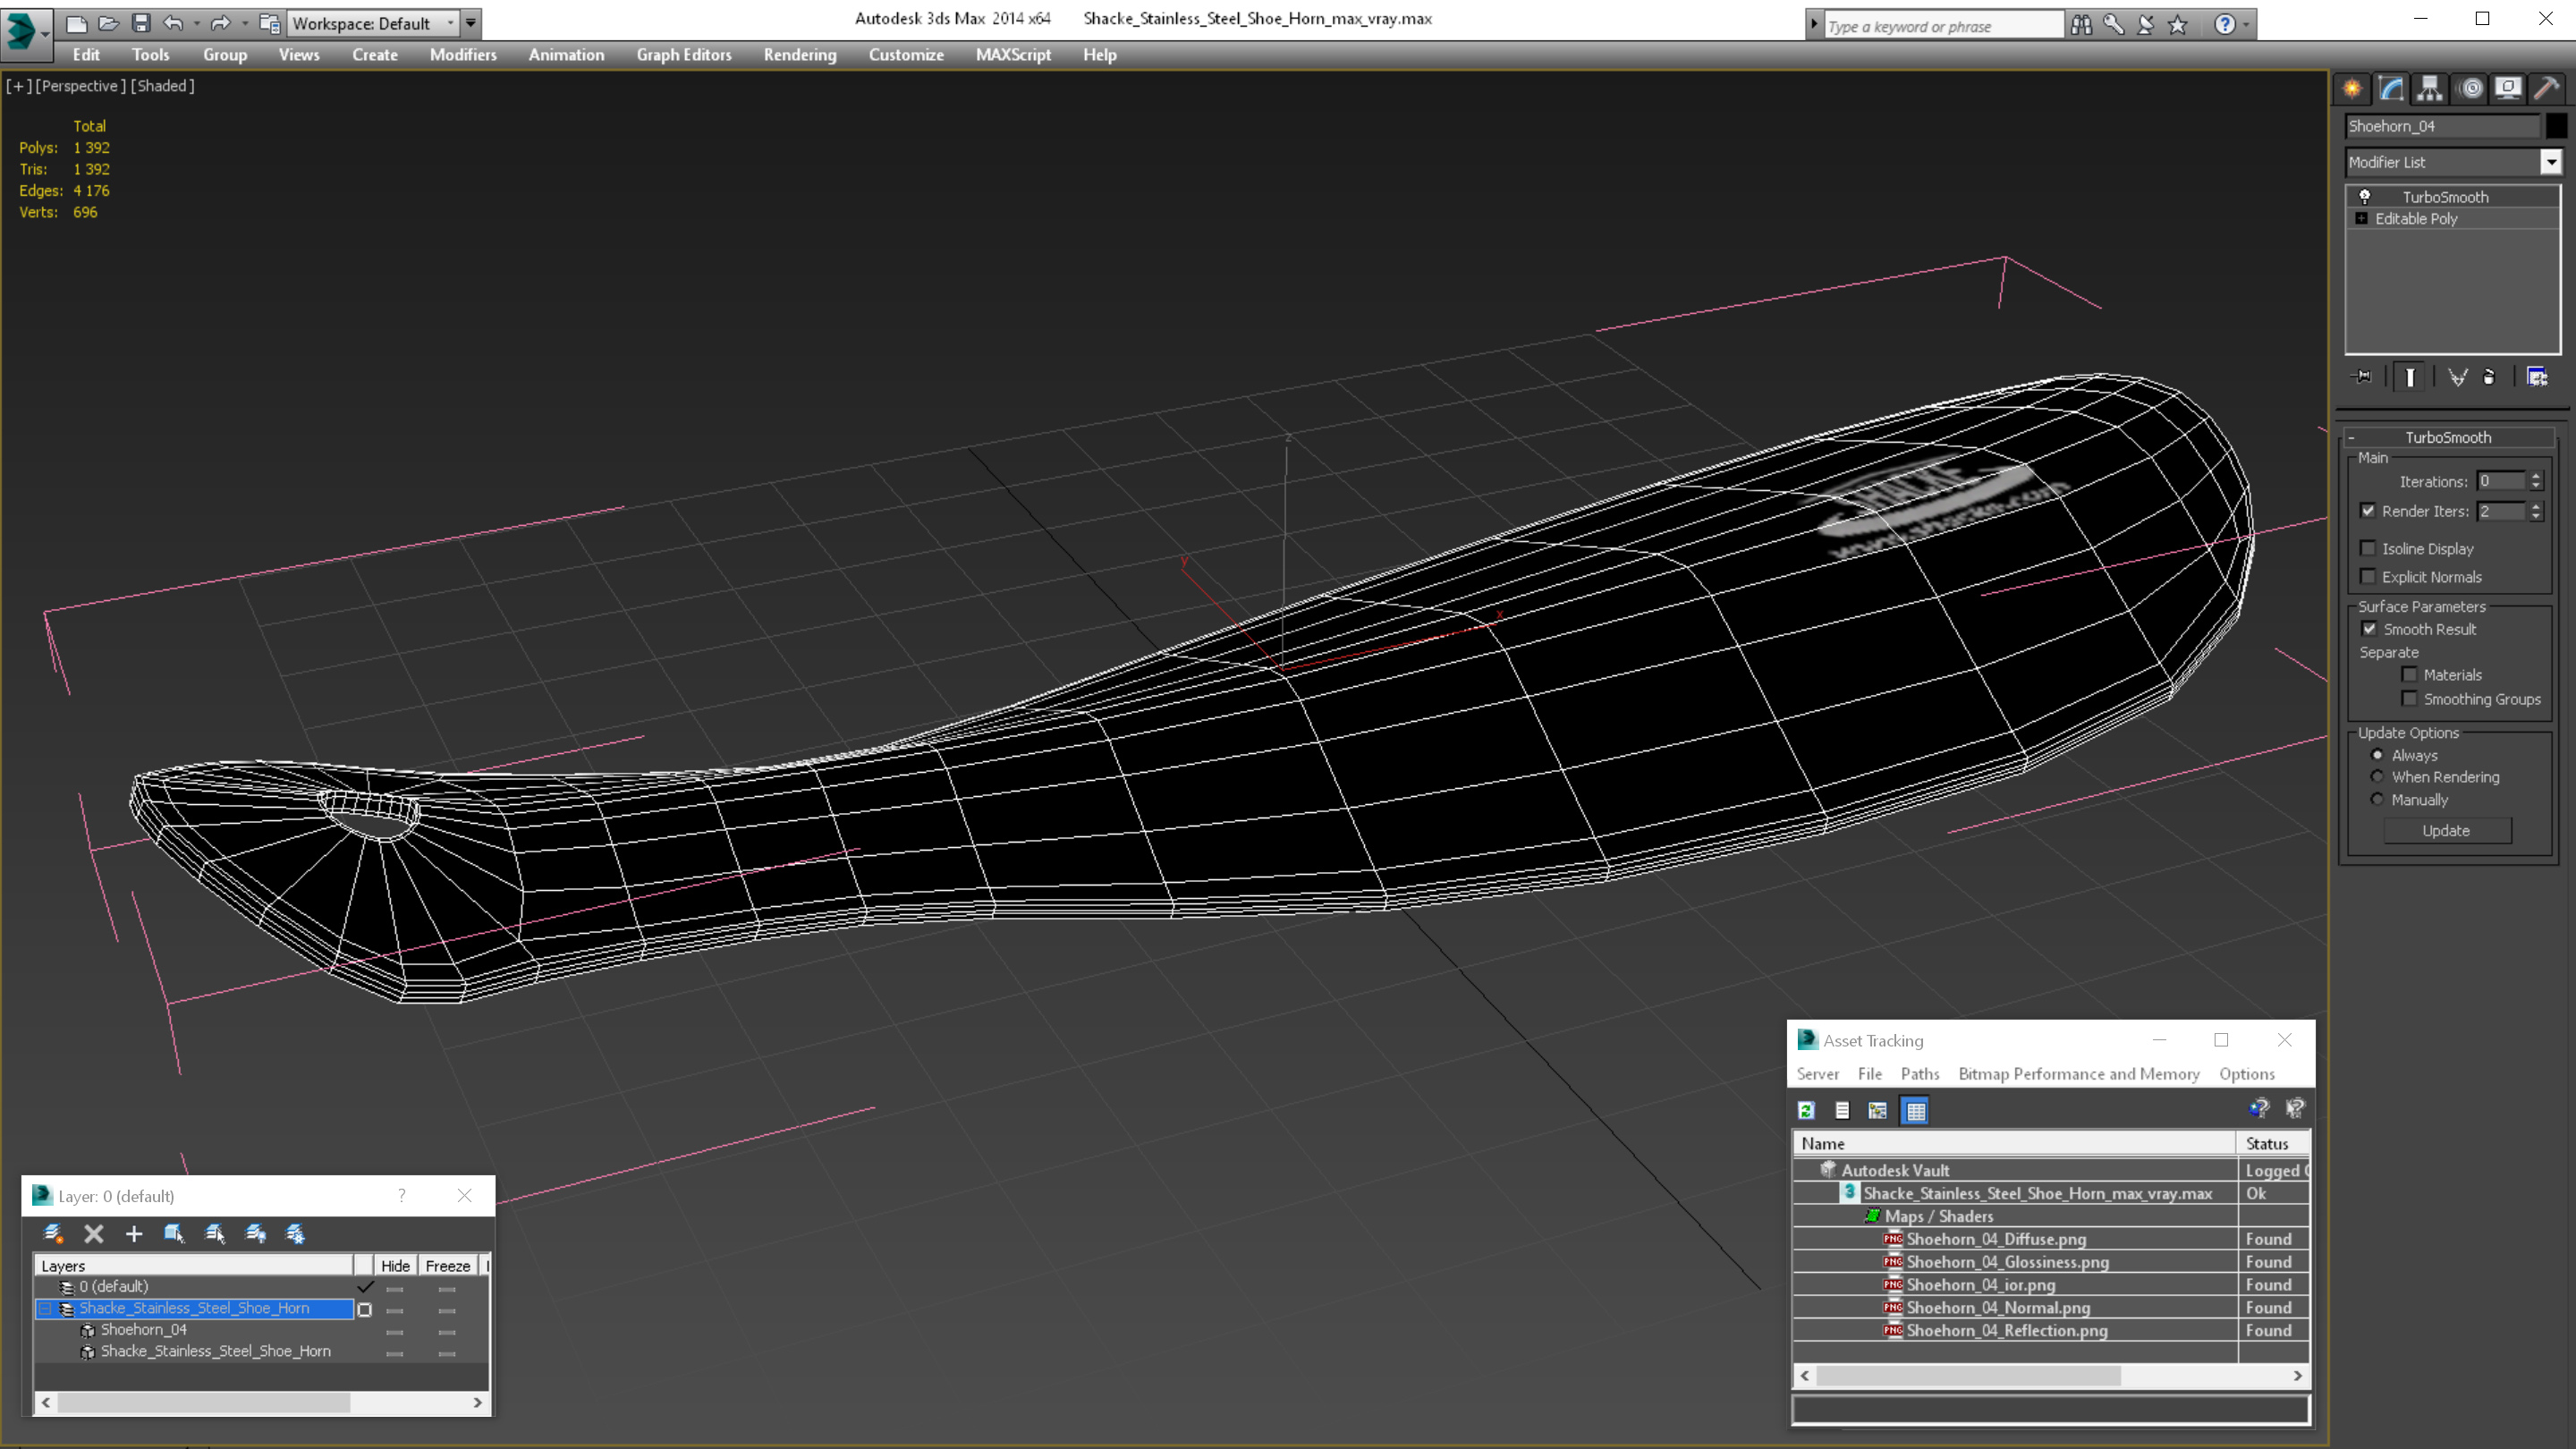The width and height of the screenshot is (2576, 1449).
Task: Open the Utilities hammer panel tab
Action: click(2546, 88)
